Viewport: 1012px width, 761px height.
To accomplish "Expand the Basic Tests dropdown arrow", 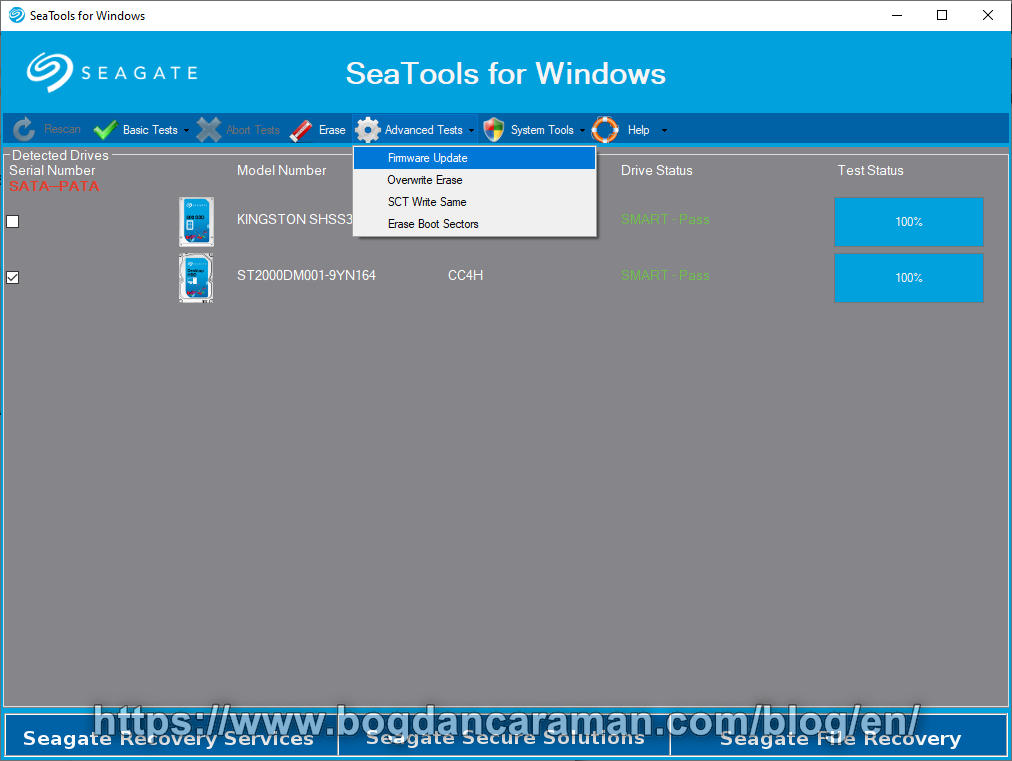I will [187, 130].
